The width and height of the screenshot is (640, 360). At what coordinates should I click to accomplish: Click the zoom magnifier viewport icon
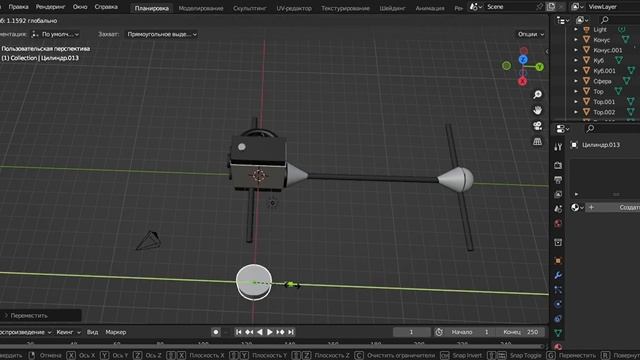[x=538, y=95]
